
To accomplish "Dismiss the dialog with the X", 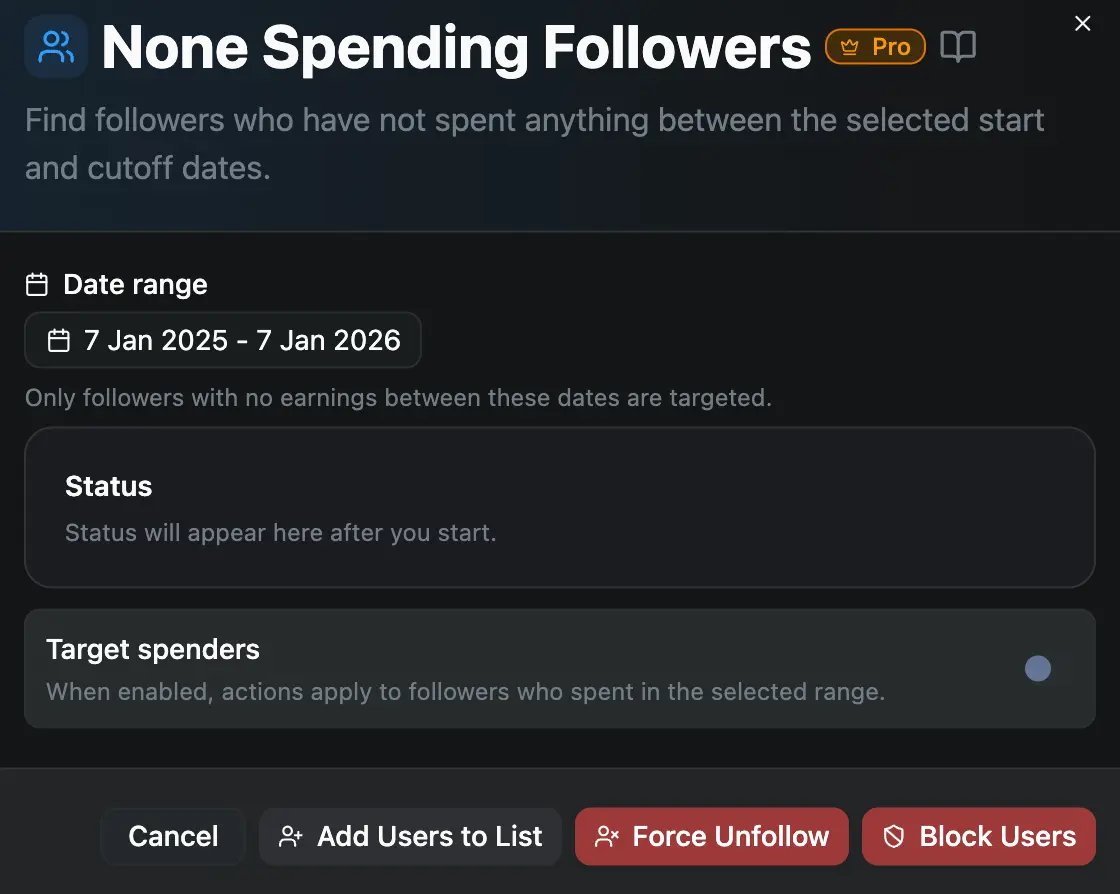I will click(x=1083, y=23).
